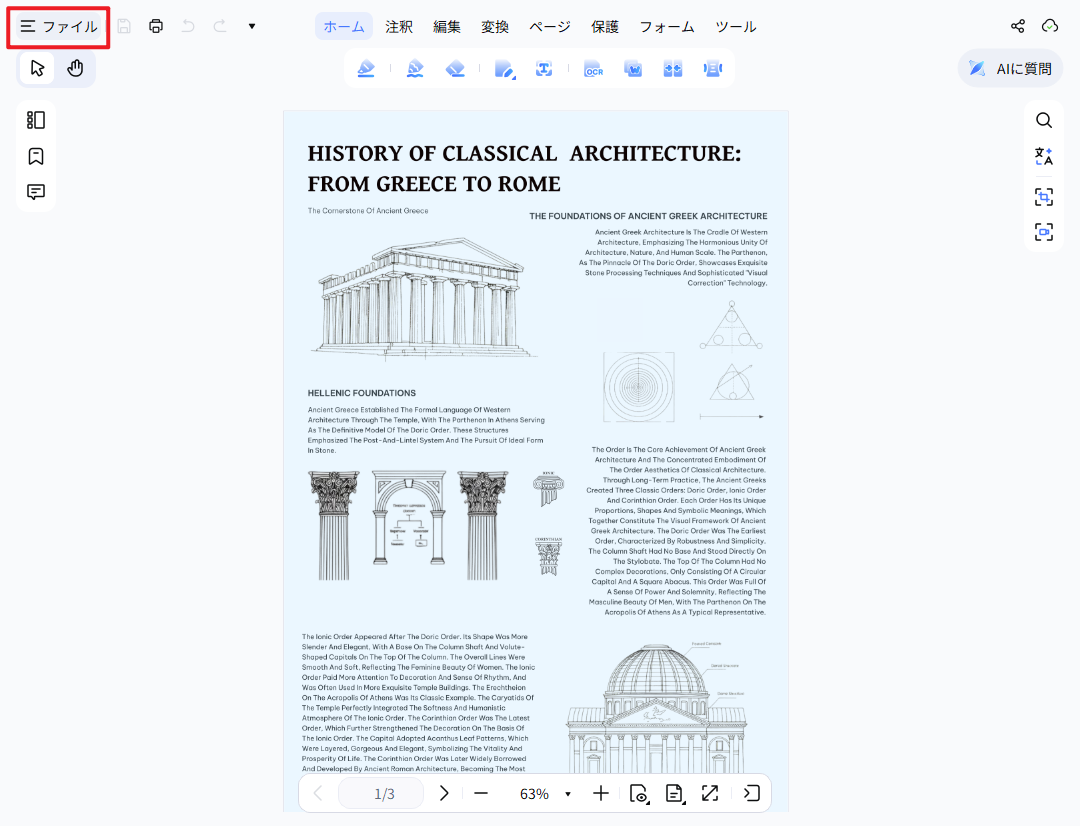
Task: Click the Parthenon temple illustration
Action: (422, 298)
